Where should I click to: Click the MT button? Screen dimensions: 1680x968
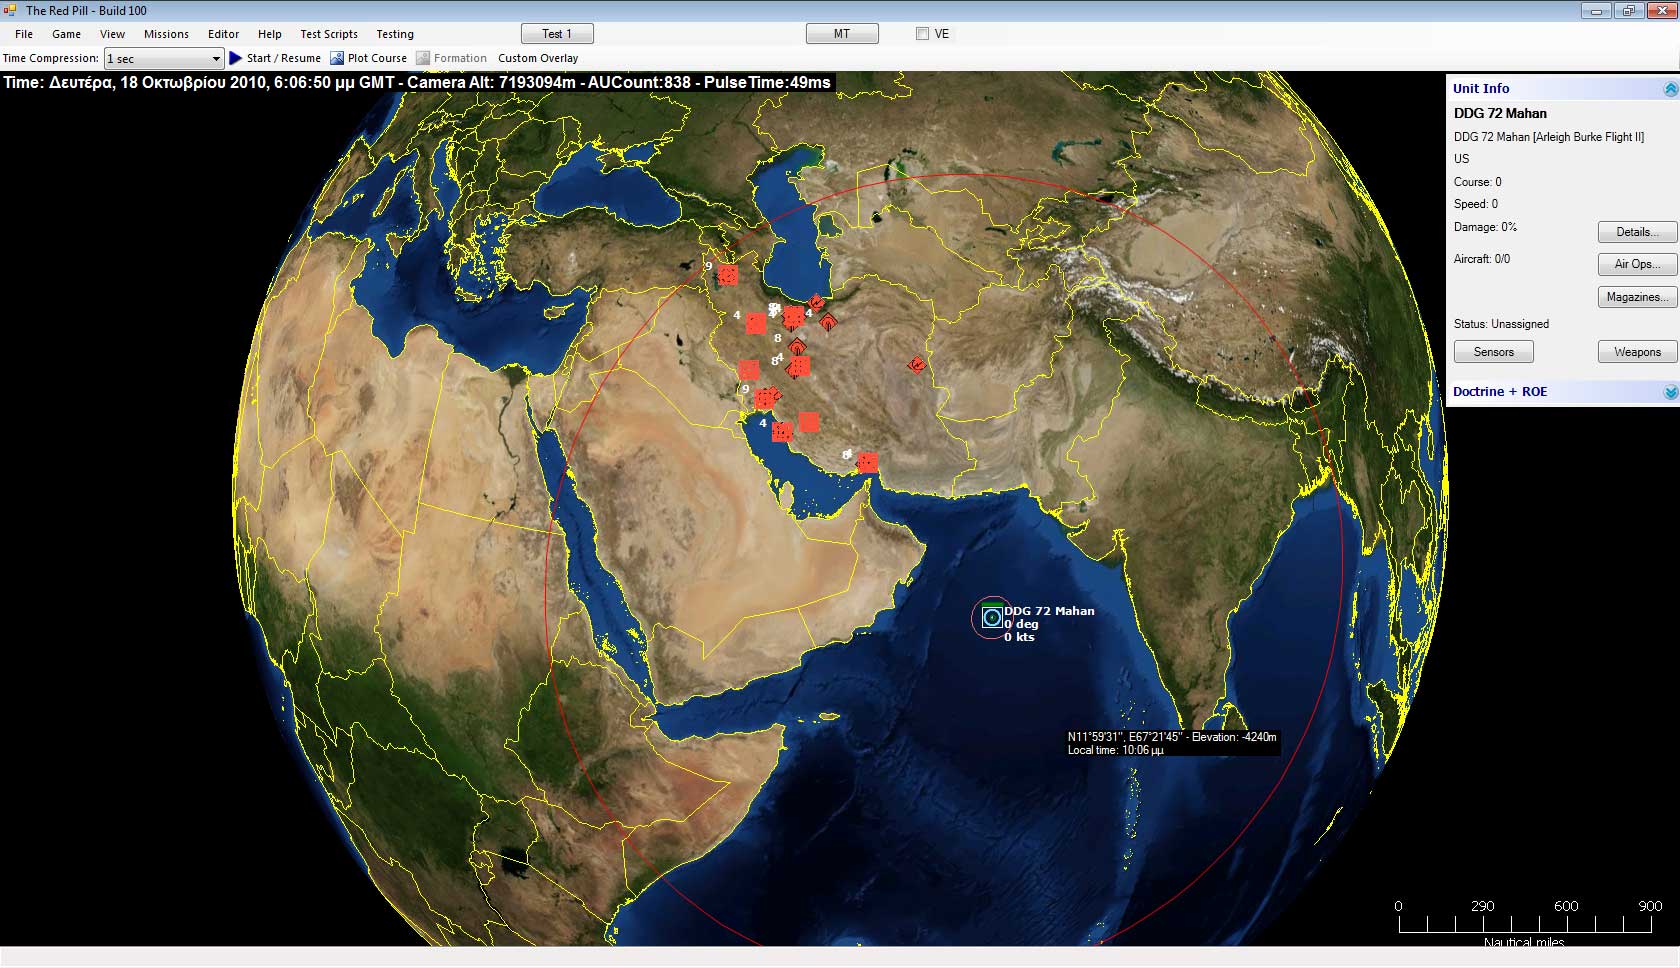pyautogui.click(x=842, y=34)
